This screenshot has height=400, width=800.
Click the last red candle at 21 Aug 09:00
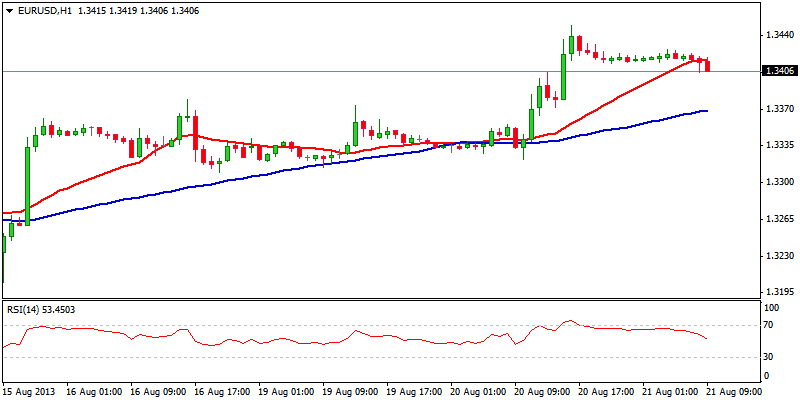click(x=707, y=65)
